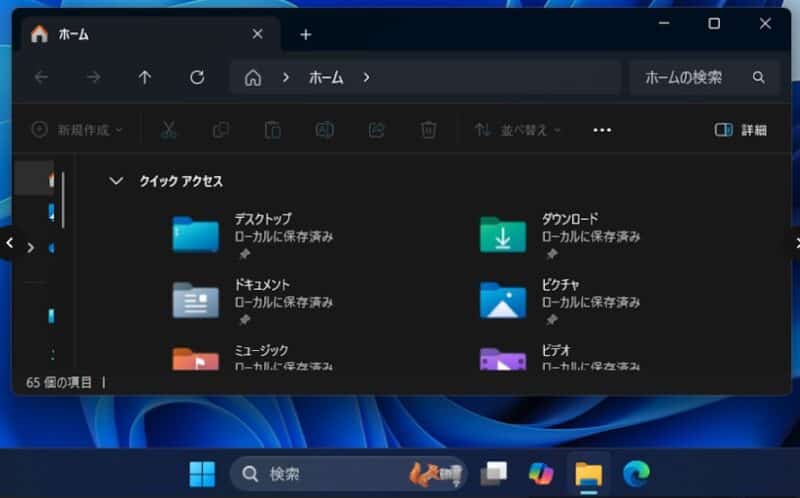Launch Copilot from the taskbar
Viewport: 800px width, 498px height.
[541, 474]
